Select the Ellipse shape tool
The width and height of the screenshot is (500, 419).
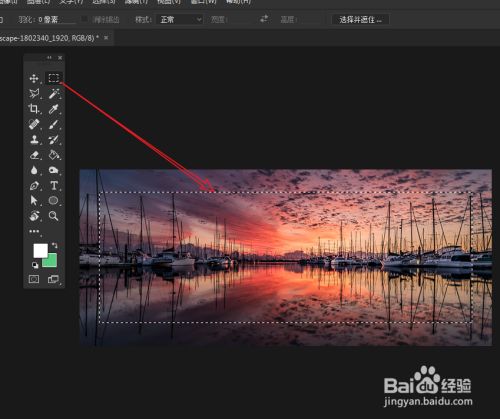[53, 200]
